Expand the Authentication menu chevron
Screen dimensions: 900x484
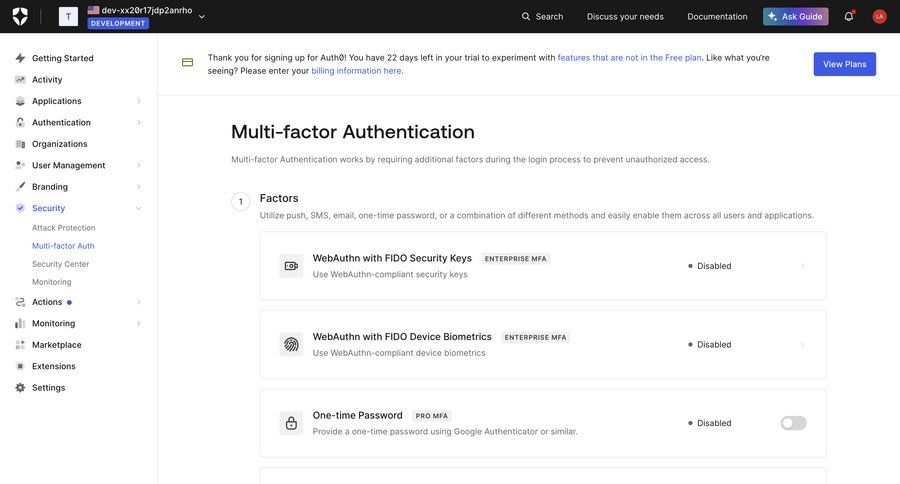(x=139, y=122)
